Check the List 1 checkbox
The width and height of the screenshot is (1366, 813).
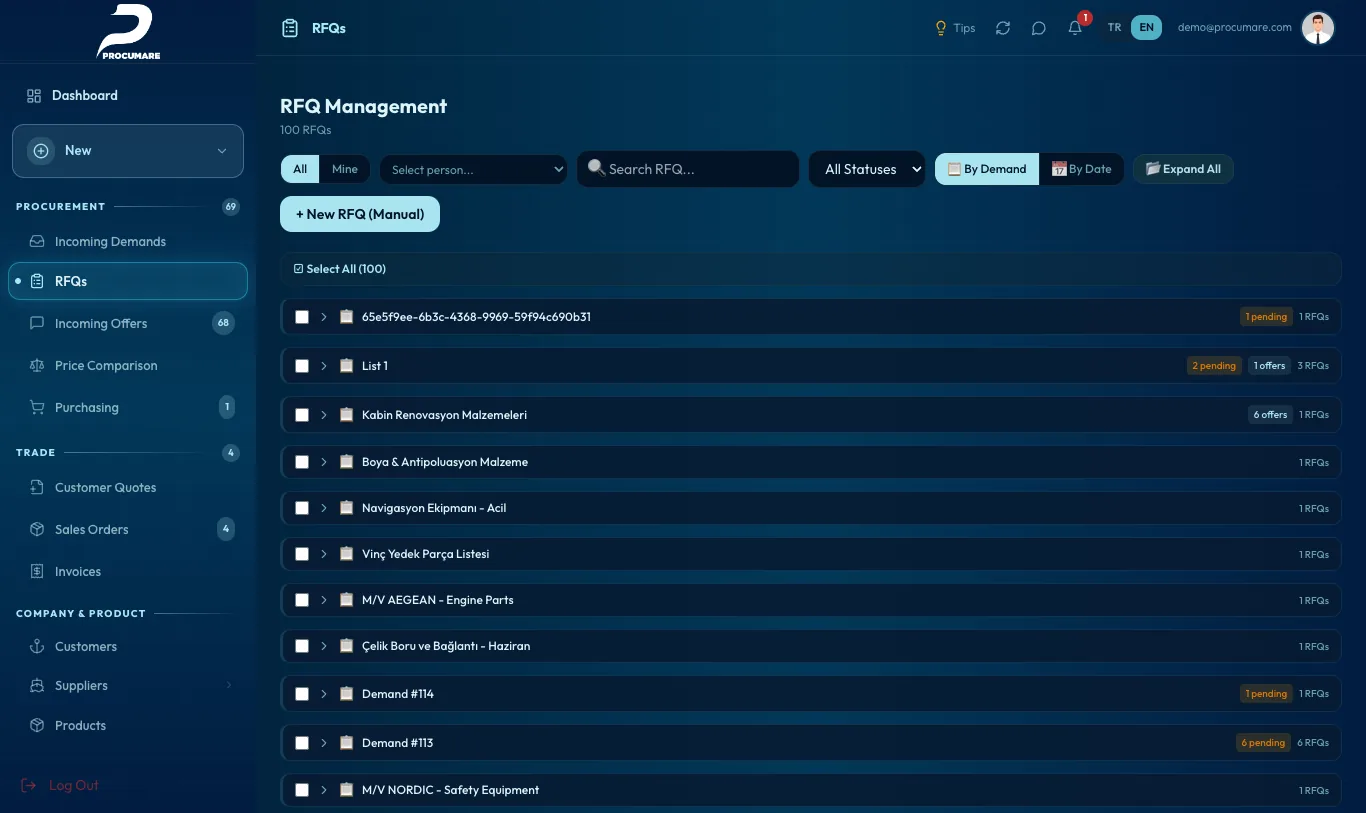(302, 366)
